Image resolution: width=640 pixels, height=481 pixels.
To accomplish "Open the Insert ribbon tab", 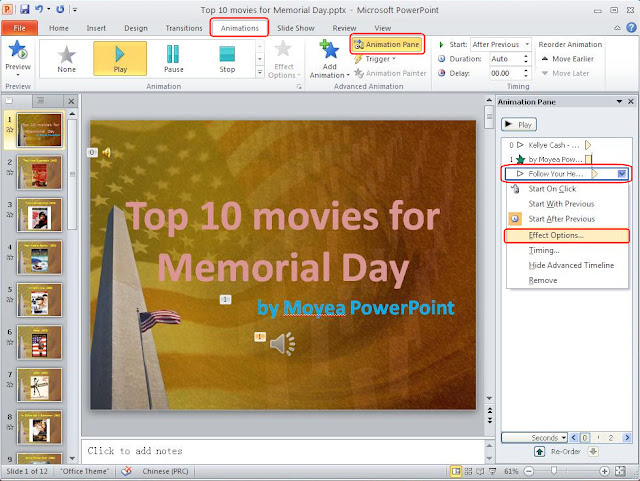I will pyautogui.click(x=96, y=28).
